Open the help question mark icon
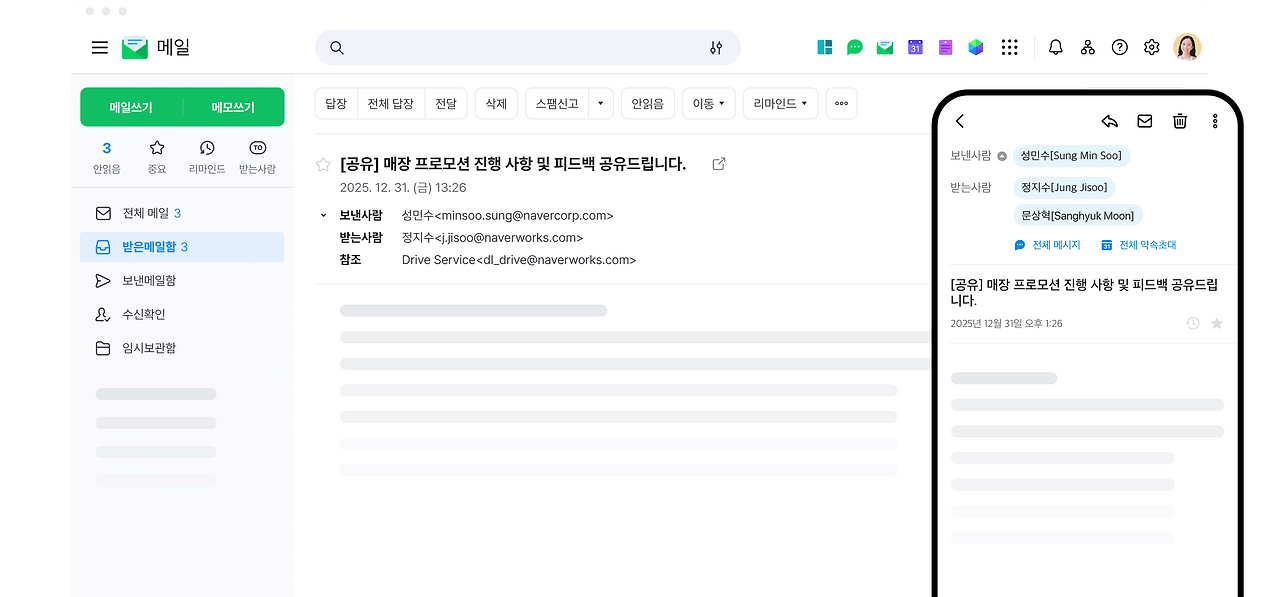This screenshot has height=597, width=1280. coord(1120,47)
